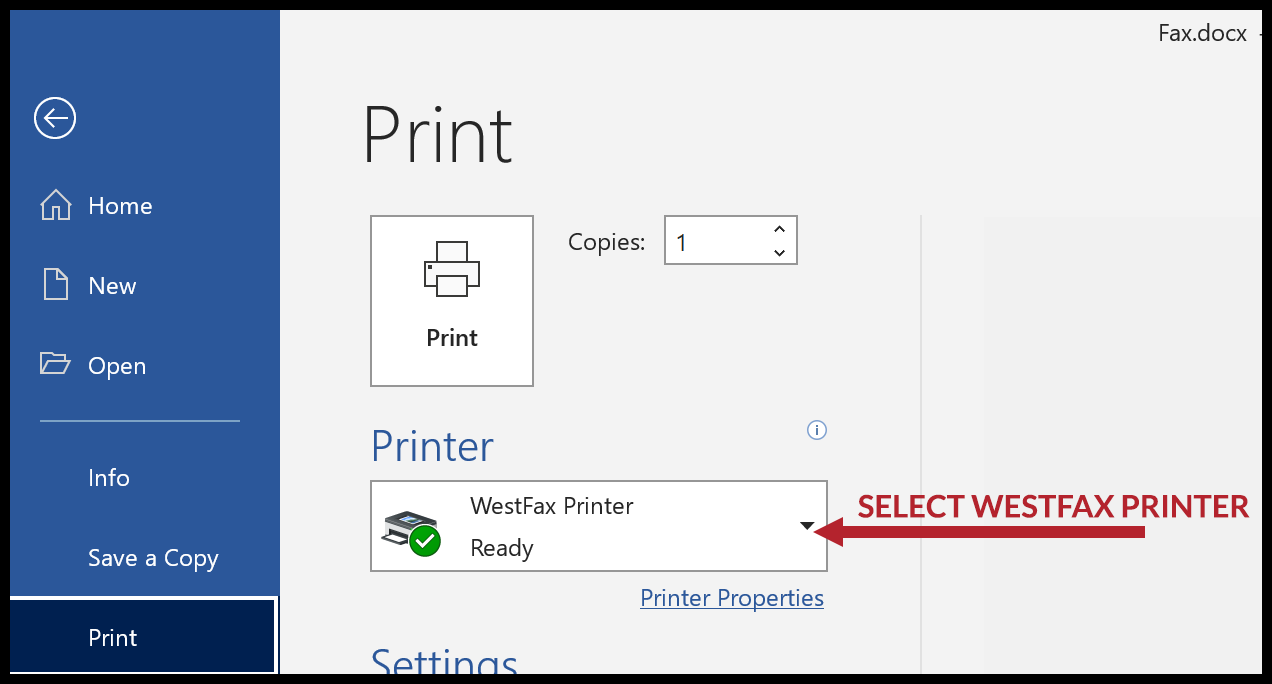
Task: Click the large Print button
Action: click(451, 300)
